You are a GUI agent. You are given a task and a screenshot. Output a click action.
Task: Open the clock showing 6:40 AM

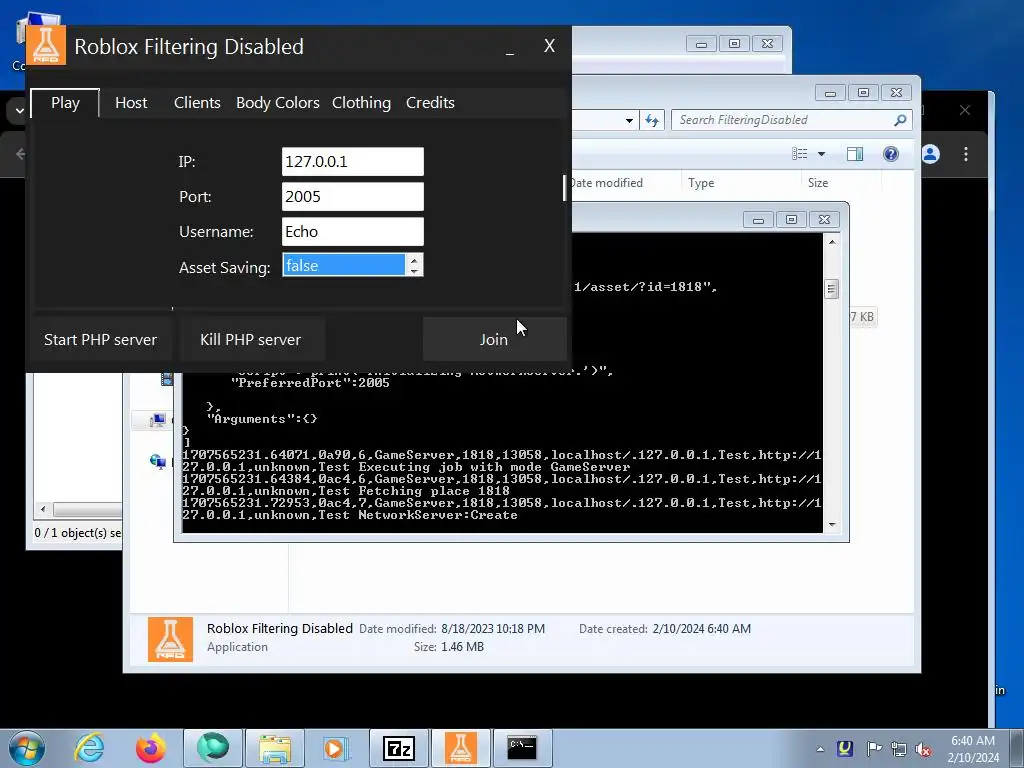tap(973, 749)
